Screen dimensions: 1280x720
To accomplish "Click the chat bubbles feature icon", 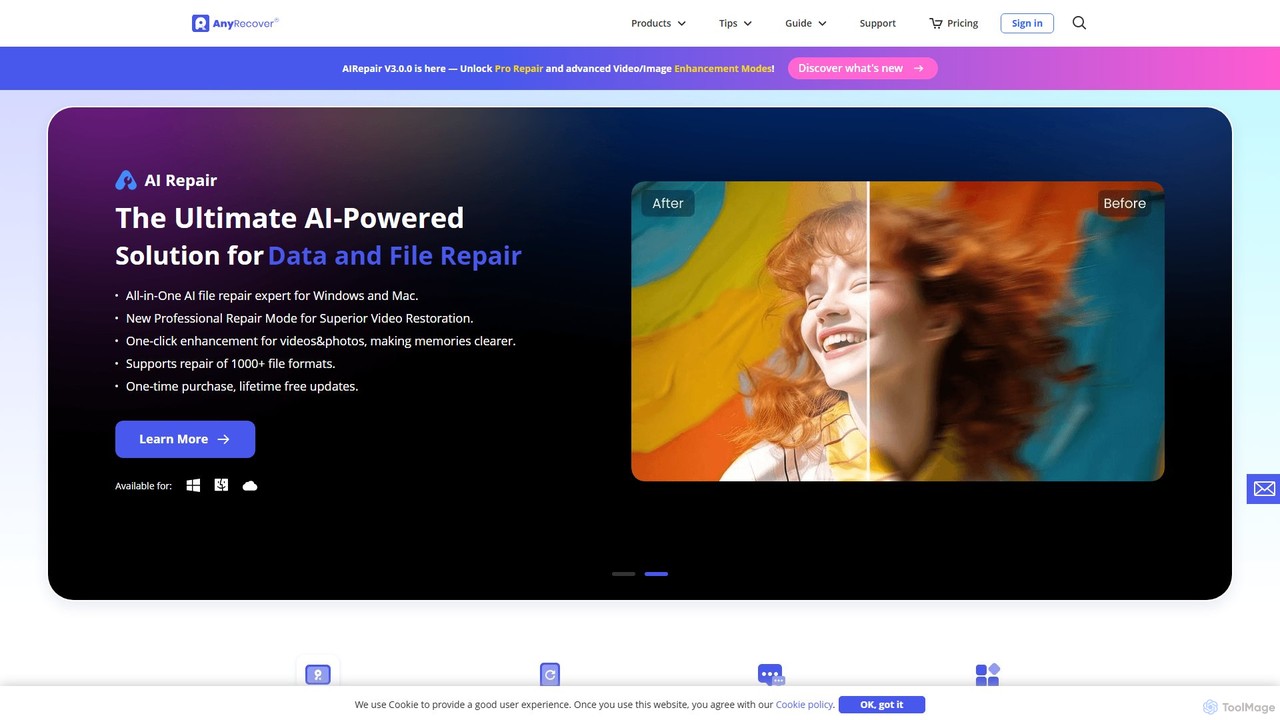I will click(770, 675).
